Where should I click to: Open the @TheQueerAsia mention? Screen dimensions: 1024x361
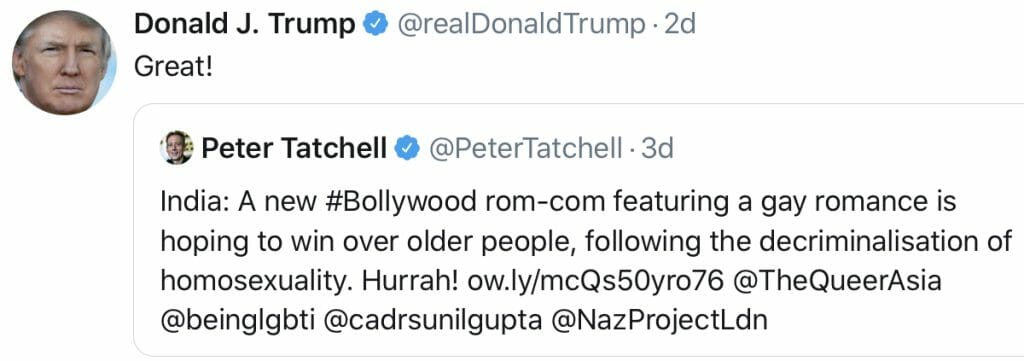[837, 281]
